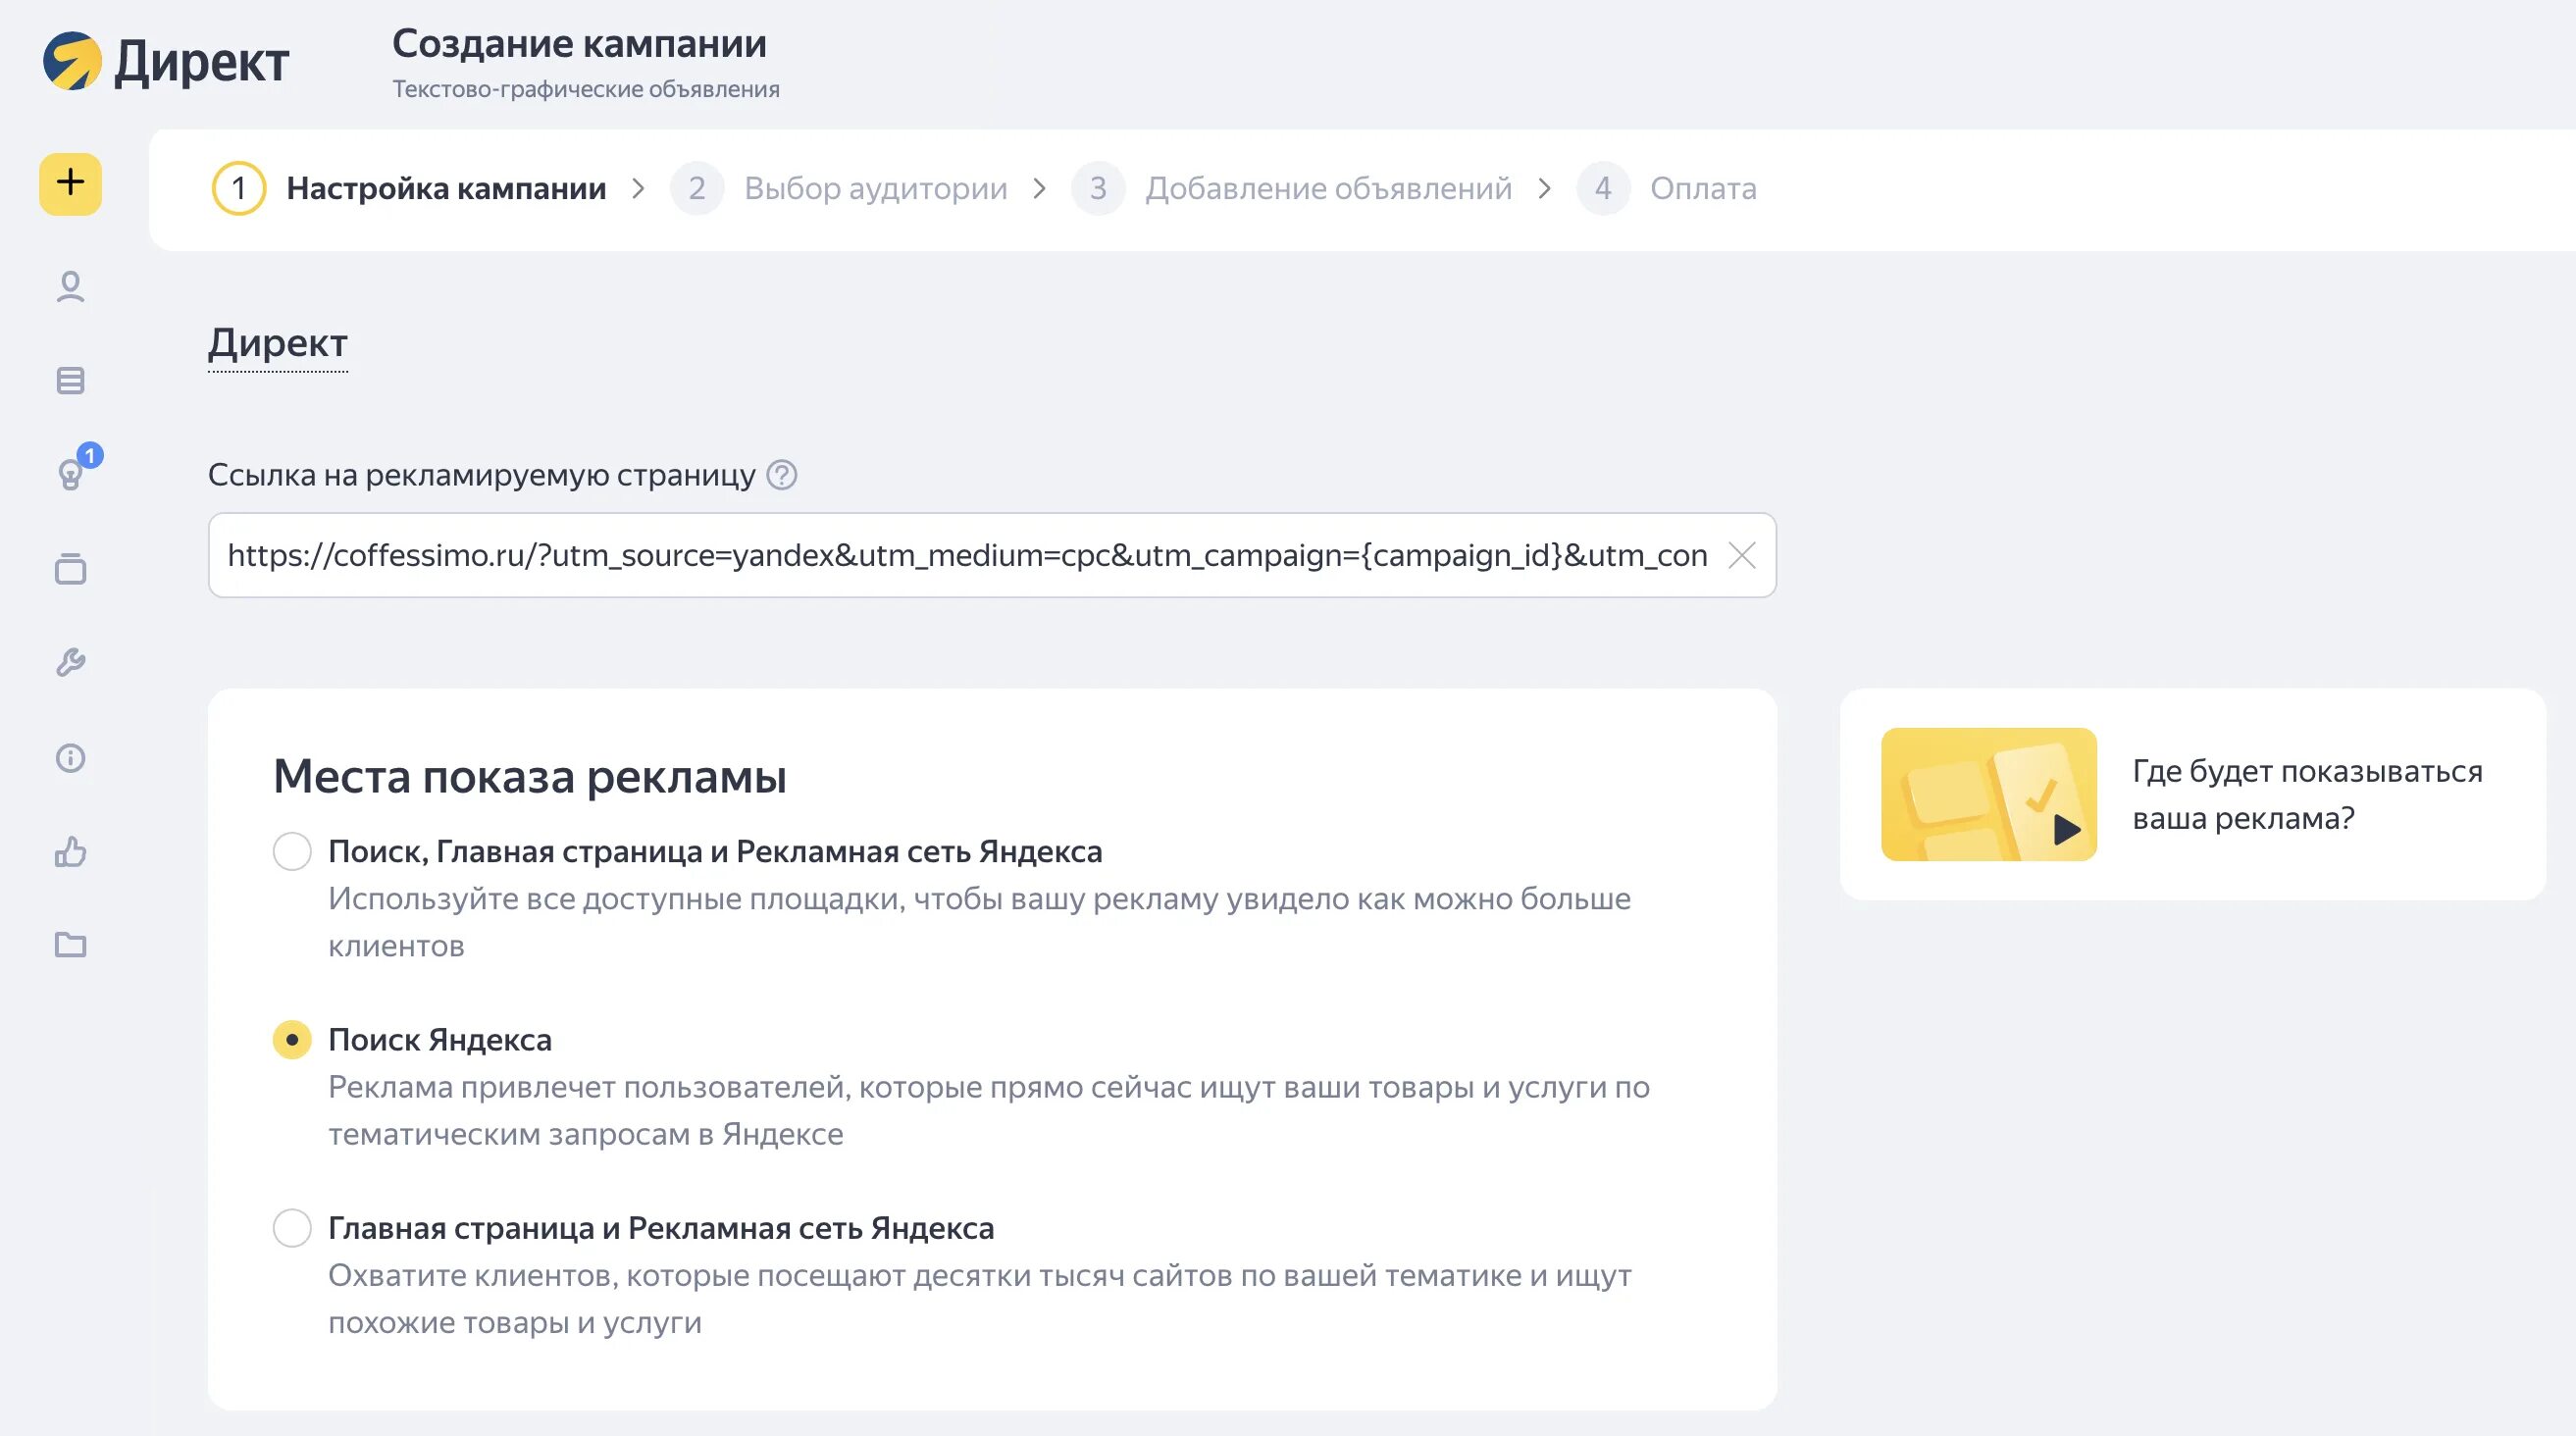Open recommendations lightbulb icon with badge

click(70, 474)
